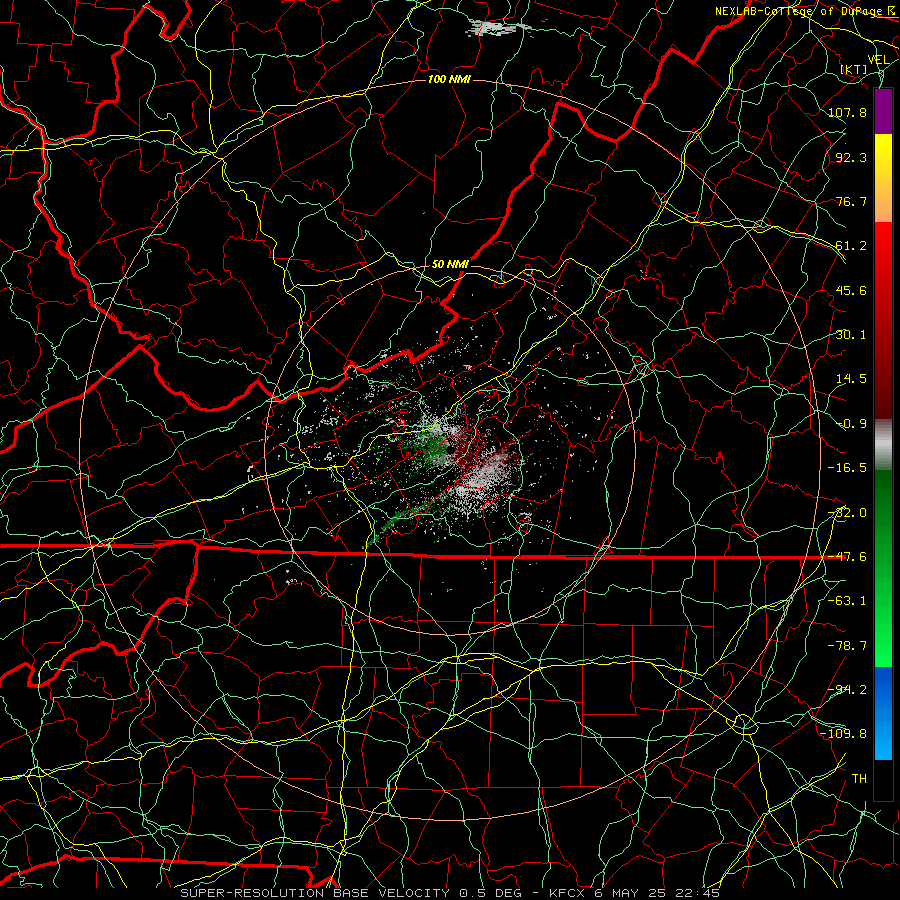Click the -109.8 scale value
This screenshot has height=900, width=900.
coord(843,734)
